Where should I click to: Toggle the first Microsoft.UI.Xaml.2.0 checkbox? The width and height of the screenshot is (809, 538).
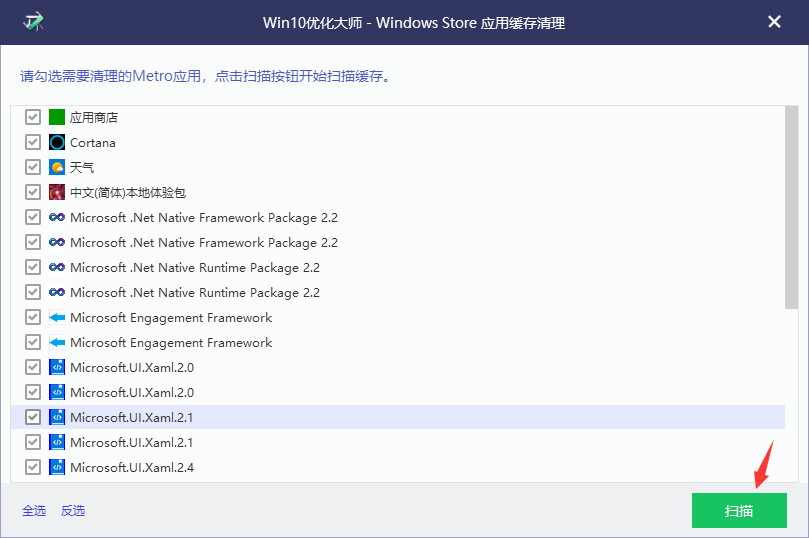pos(33,367)
